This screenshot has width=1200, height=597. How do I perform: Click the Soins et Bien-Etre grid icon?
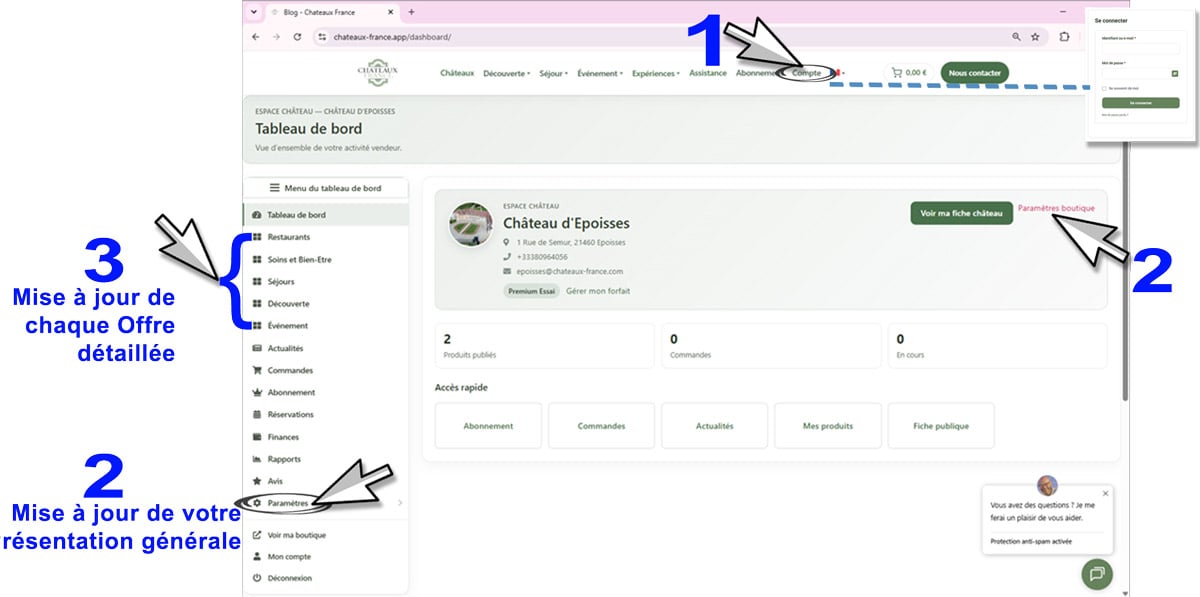pos(257,260)
